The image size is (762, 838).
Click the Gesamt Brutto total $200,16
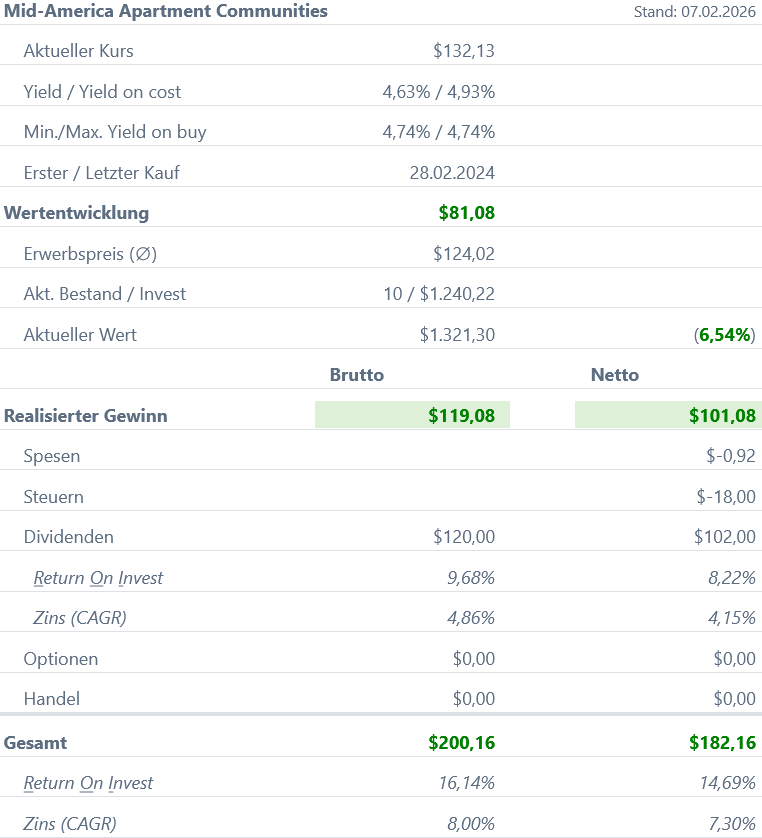461,743
